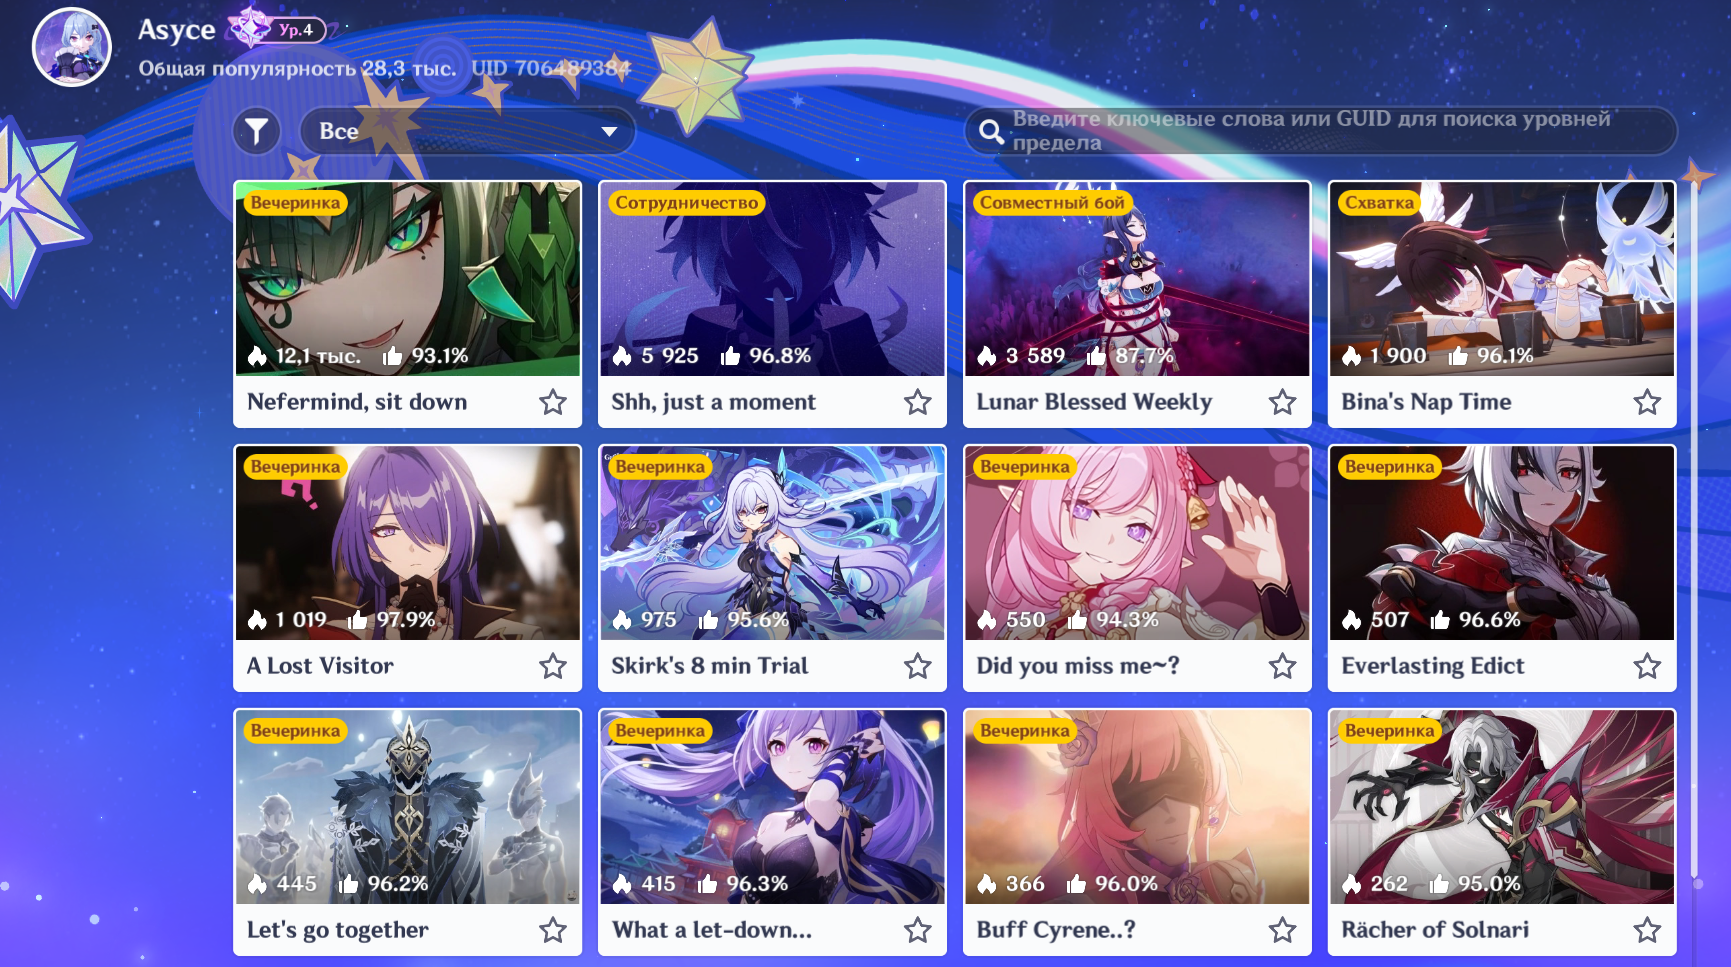
Task: Click the search magnifier icon
Action: (991, 131)
